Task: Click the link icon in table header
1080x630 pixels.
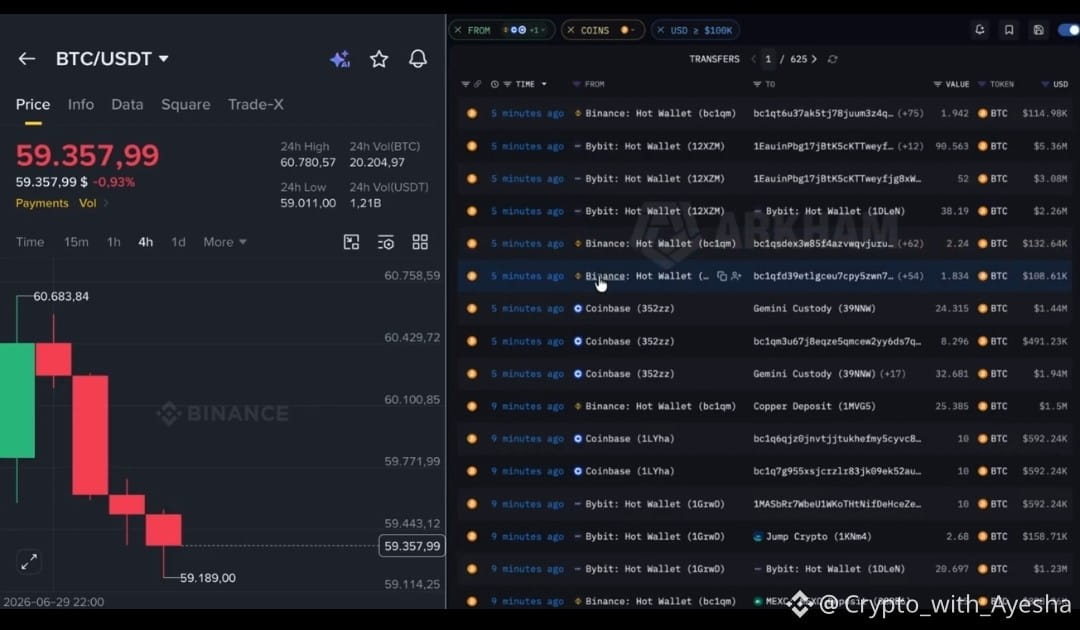Action: tap(477, 84)
